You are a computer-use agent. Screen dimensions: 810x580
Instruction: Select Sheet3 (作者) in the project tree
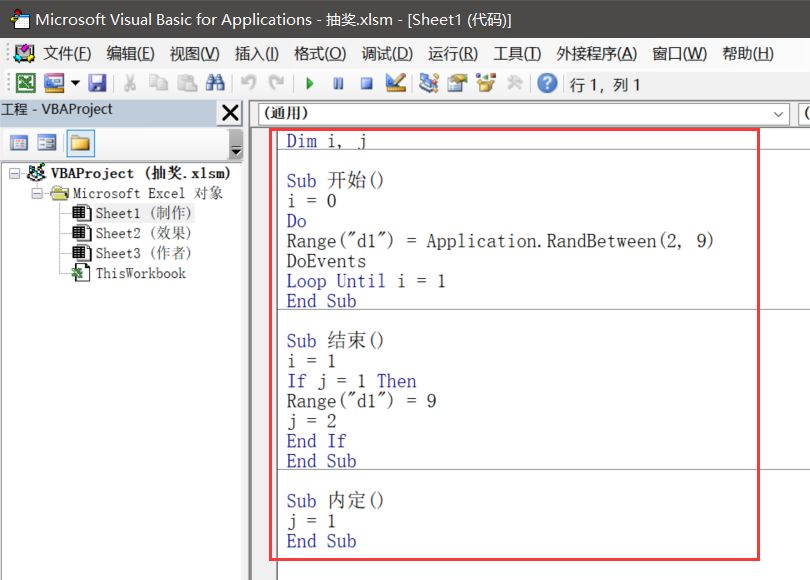click(144, 253)
